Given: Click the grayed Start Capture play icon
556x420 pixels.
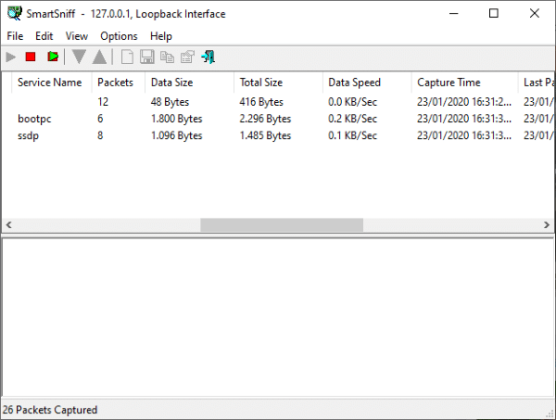Looking at the screenshot, I should tap(11, 57).
